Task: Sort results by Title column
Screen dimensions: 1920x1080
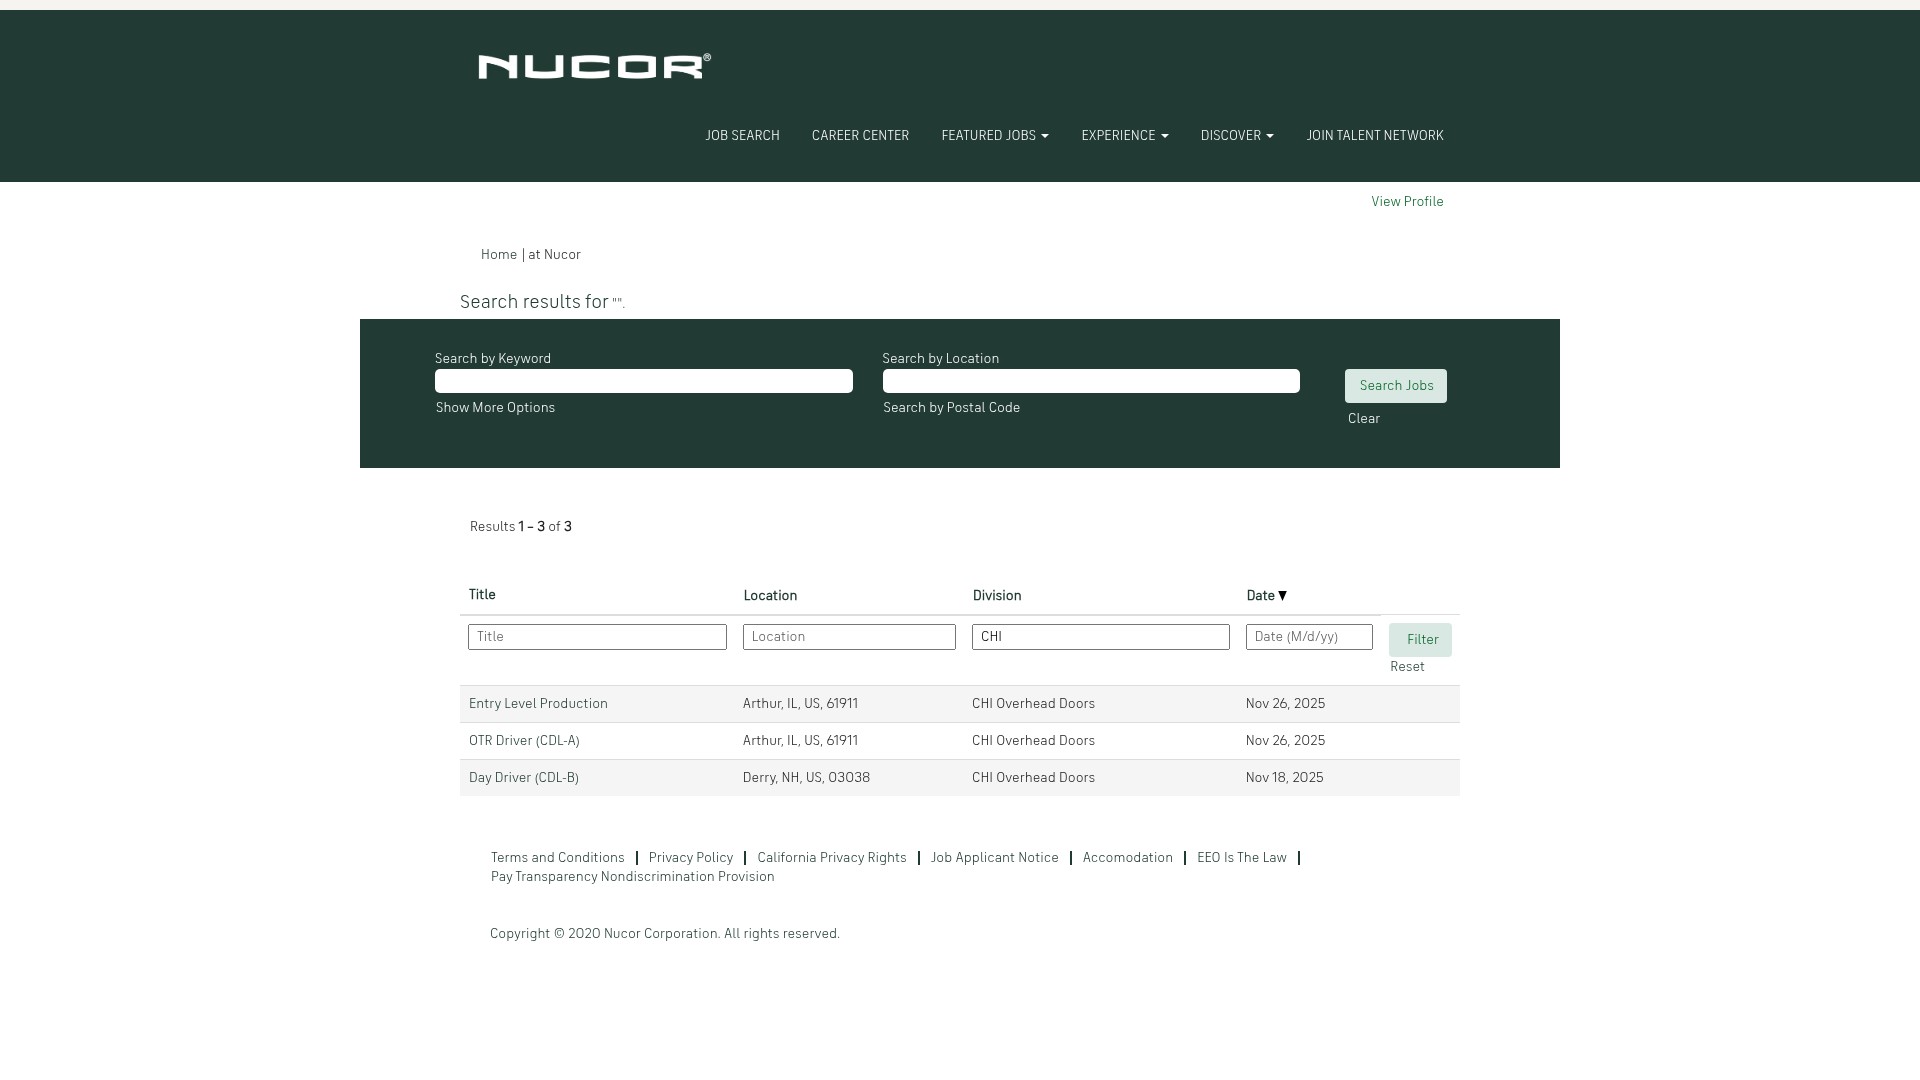Action: (482, 595)
